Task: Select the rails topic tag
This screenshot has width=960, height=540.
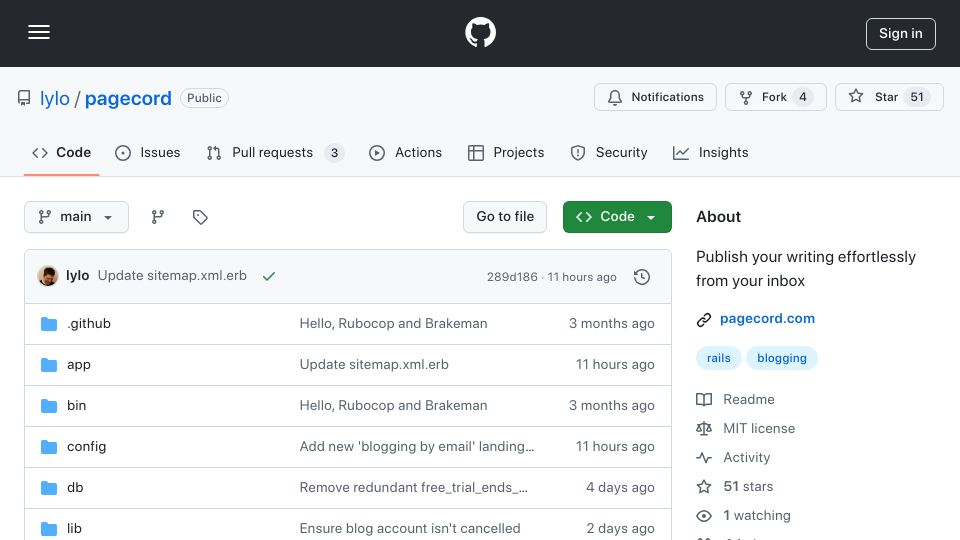Action: tap(718, 358)
